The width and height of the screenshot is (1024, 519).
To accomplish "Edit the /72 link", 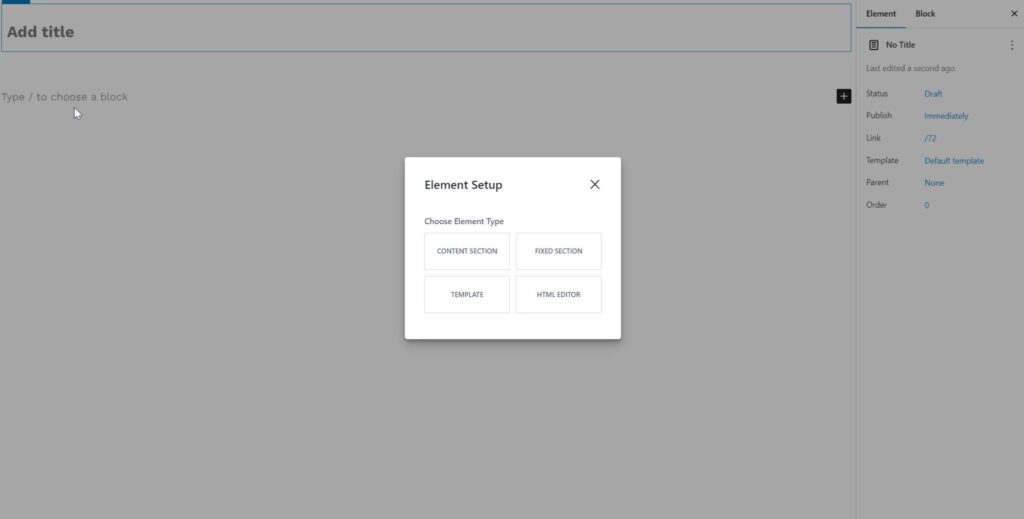I will [x=930, y=139].
